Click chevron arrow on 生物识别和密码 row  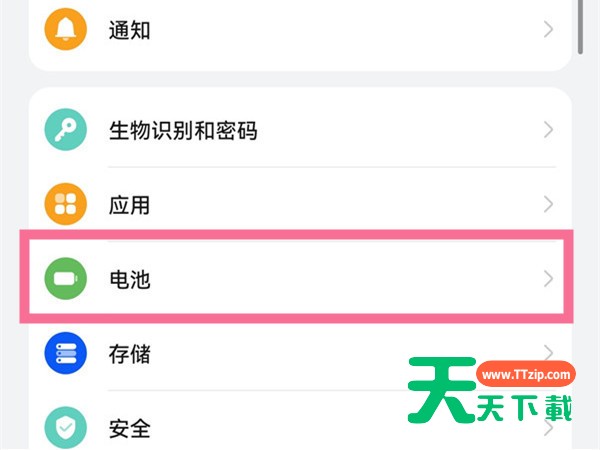point(548,130)
